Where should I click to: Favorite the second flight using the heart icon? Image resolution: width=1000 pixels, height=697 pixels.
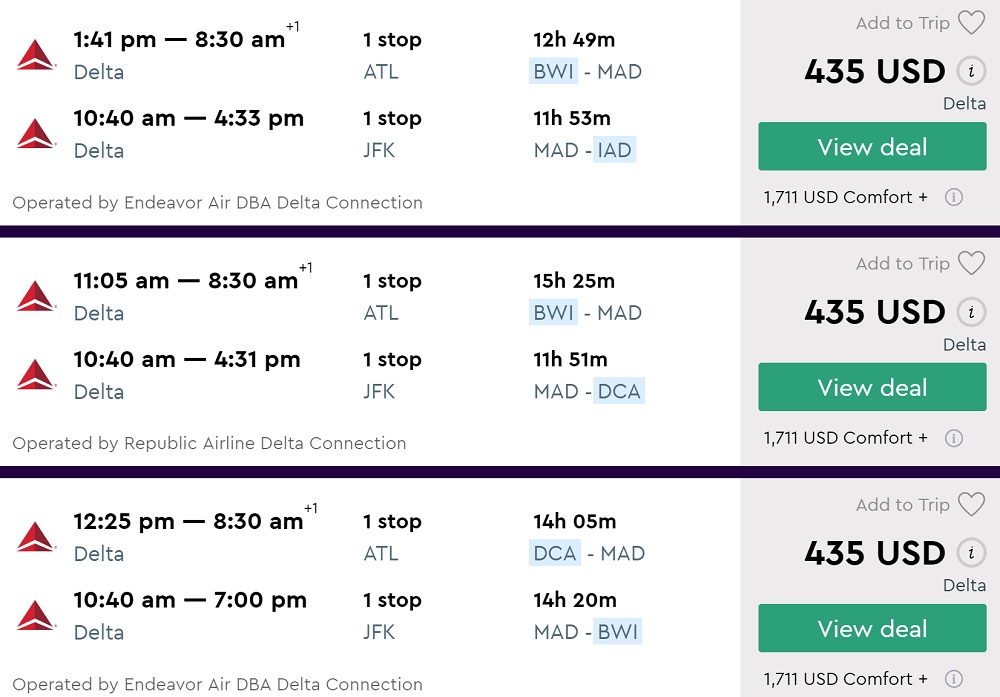pos(971,264)
